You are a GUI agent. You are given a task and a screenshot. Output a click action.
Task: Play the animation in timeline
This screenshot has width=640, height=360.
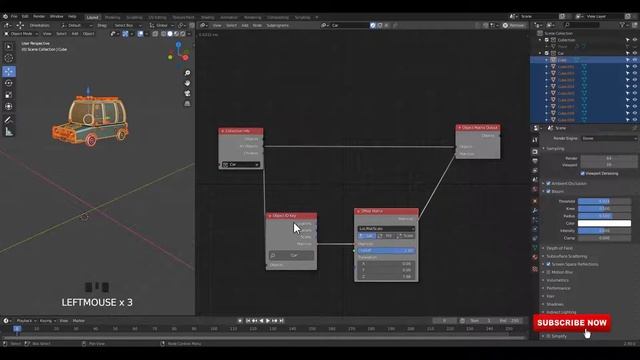[x=268, y=321]
